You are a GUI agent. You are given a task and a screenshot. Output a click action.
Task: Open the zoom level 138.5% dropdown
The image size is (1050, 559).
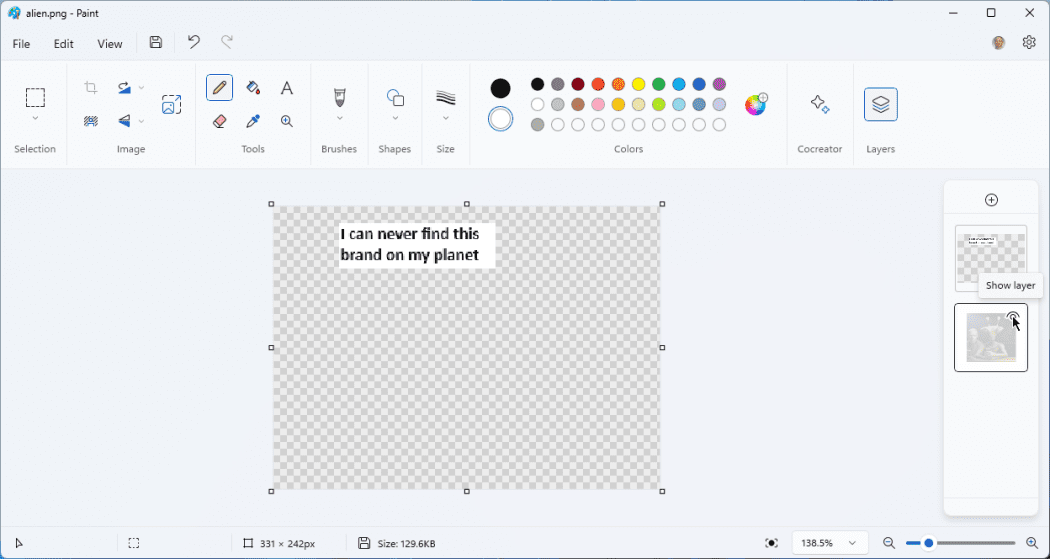pyautogui.click(x=852, y=543)
